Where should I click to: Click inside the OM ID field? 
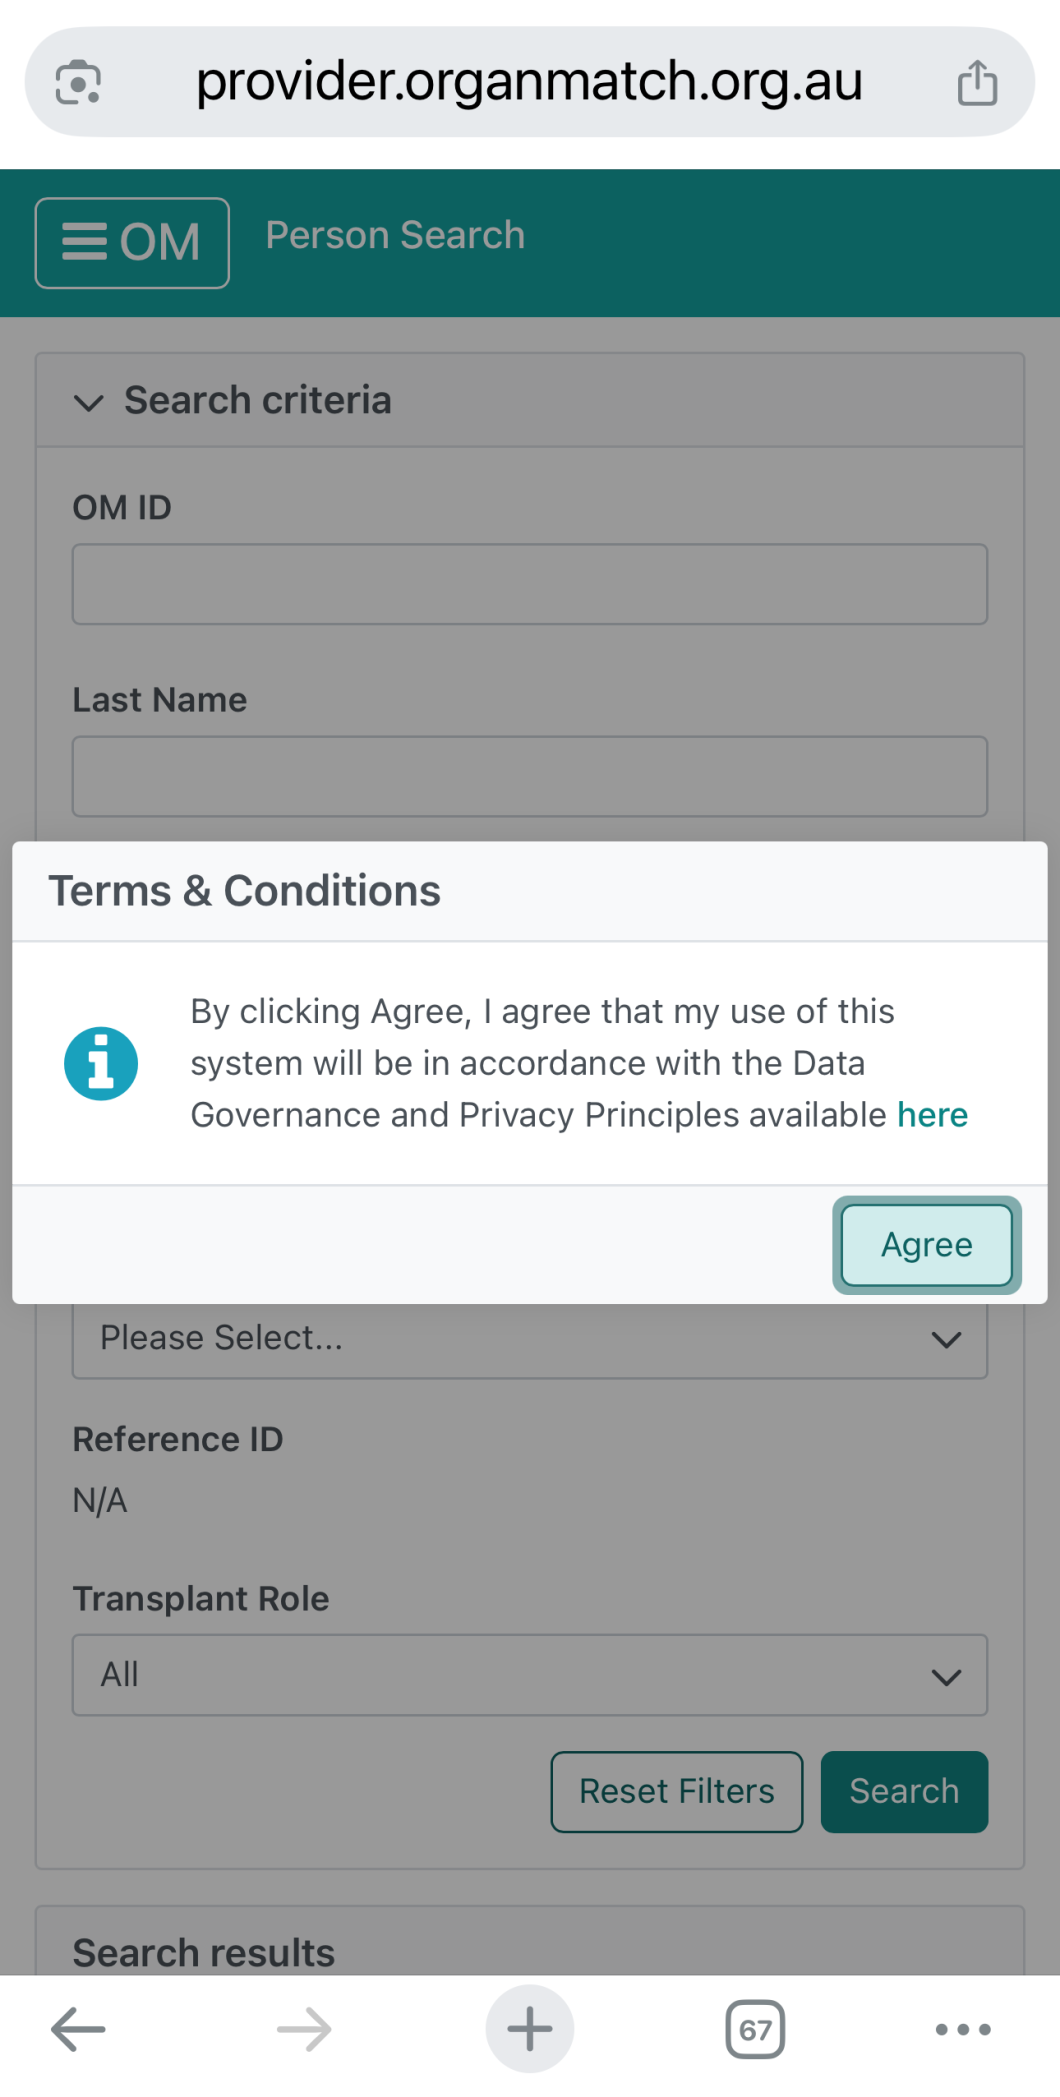pyautogui.click(x=529, y=583)
